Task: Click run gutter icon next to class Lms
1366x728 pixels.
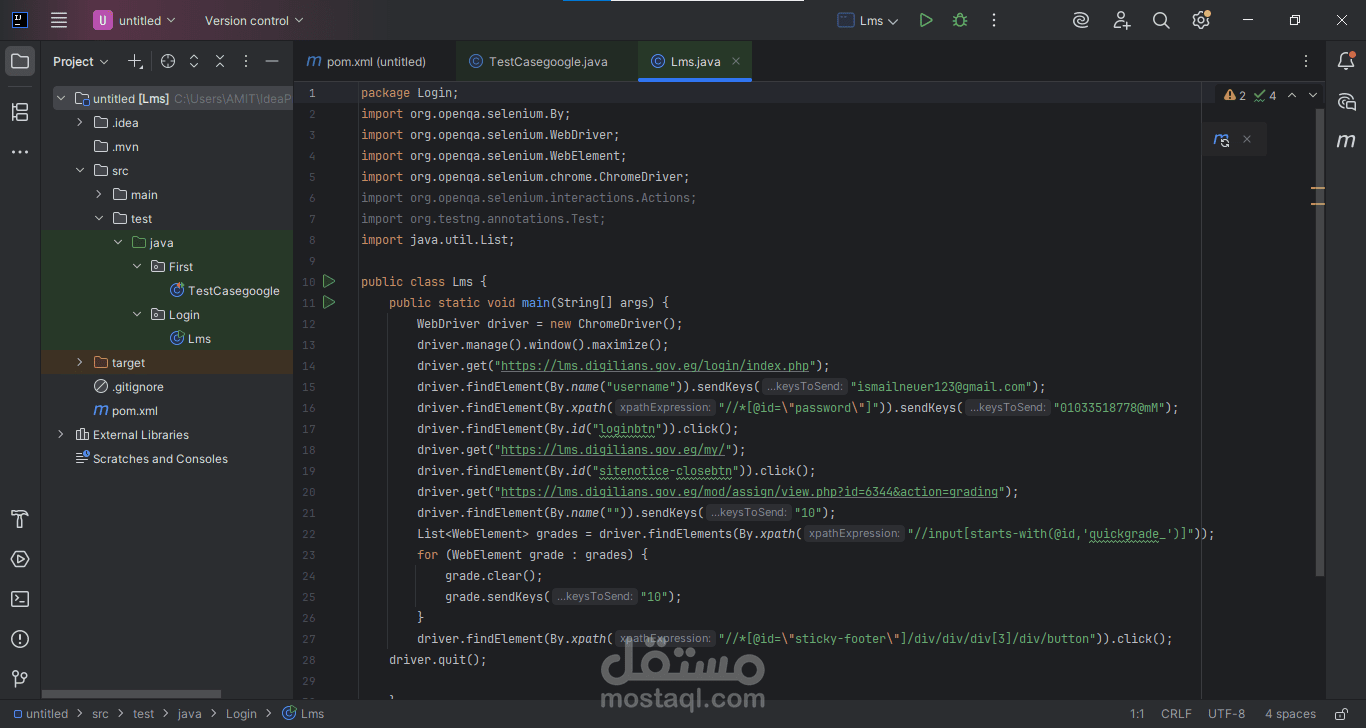Action: pos(329,282)
